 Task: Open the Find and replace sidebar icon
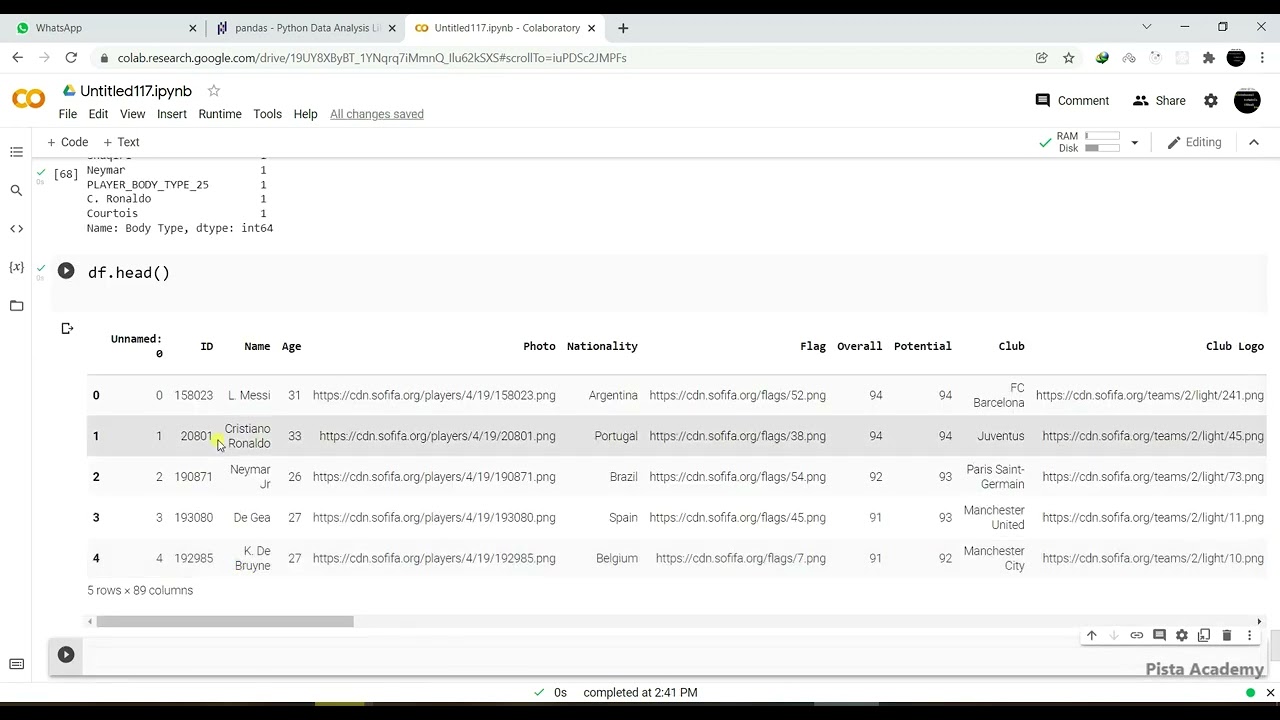(16, 190)
